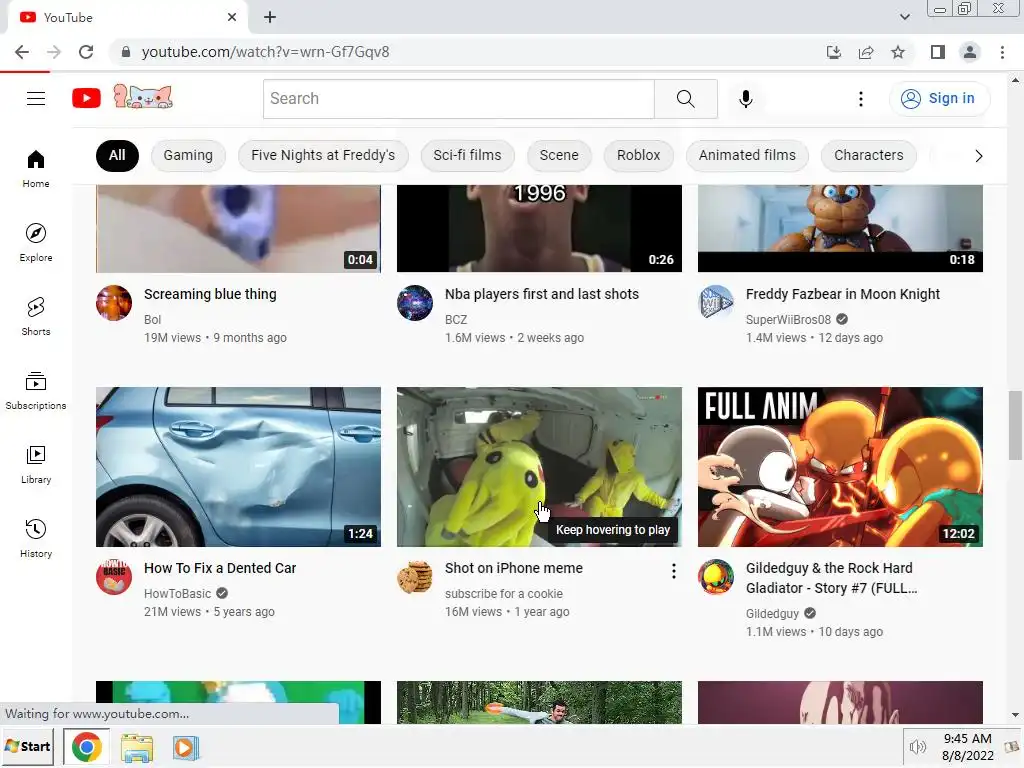The height and width of the screenshot is (768, 1024).
Task: Open Windows Start menu
Action: [27, 746]
